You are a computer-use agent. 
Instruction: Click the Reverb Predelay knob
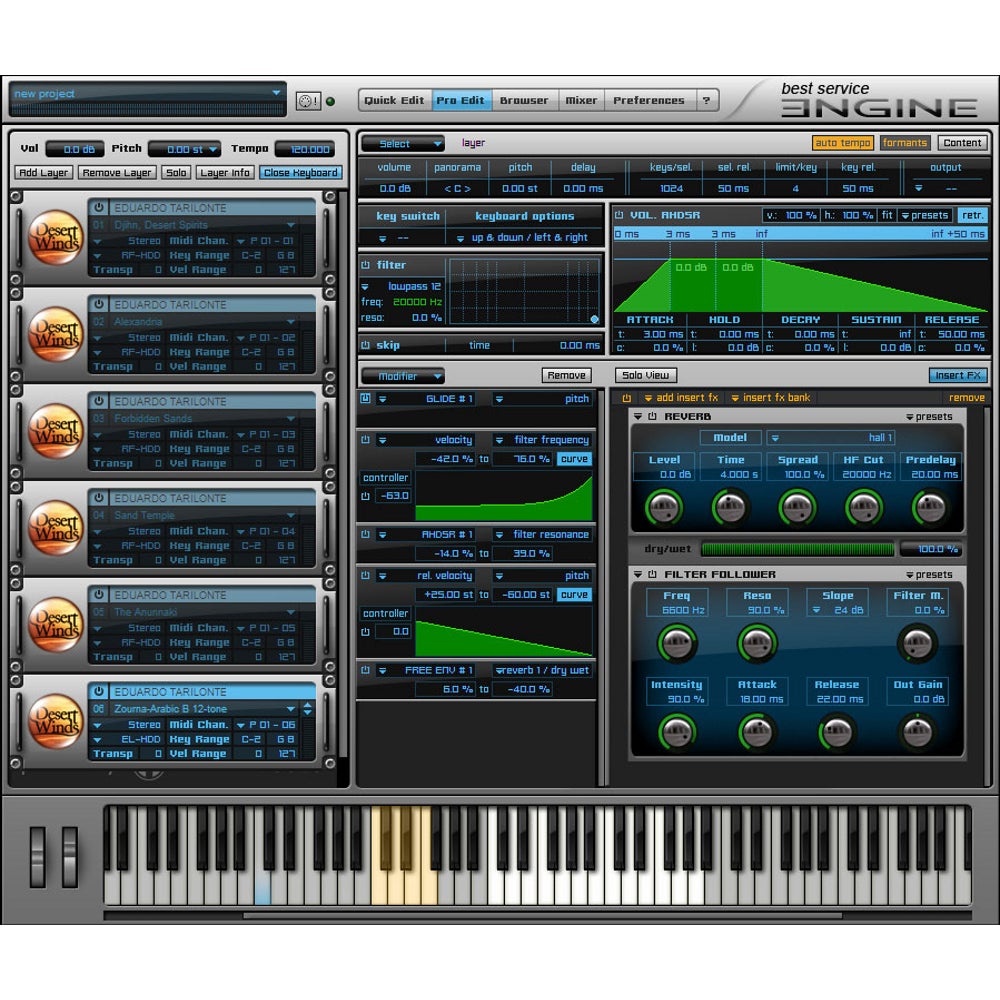930,508
